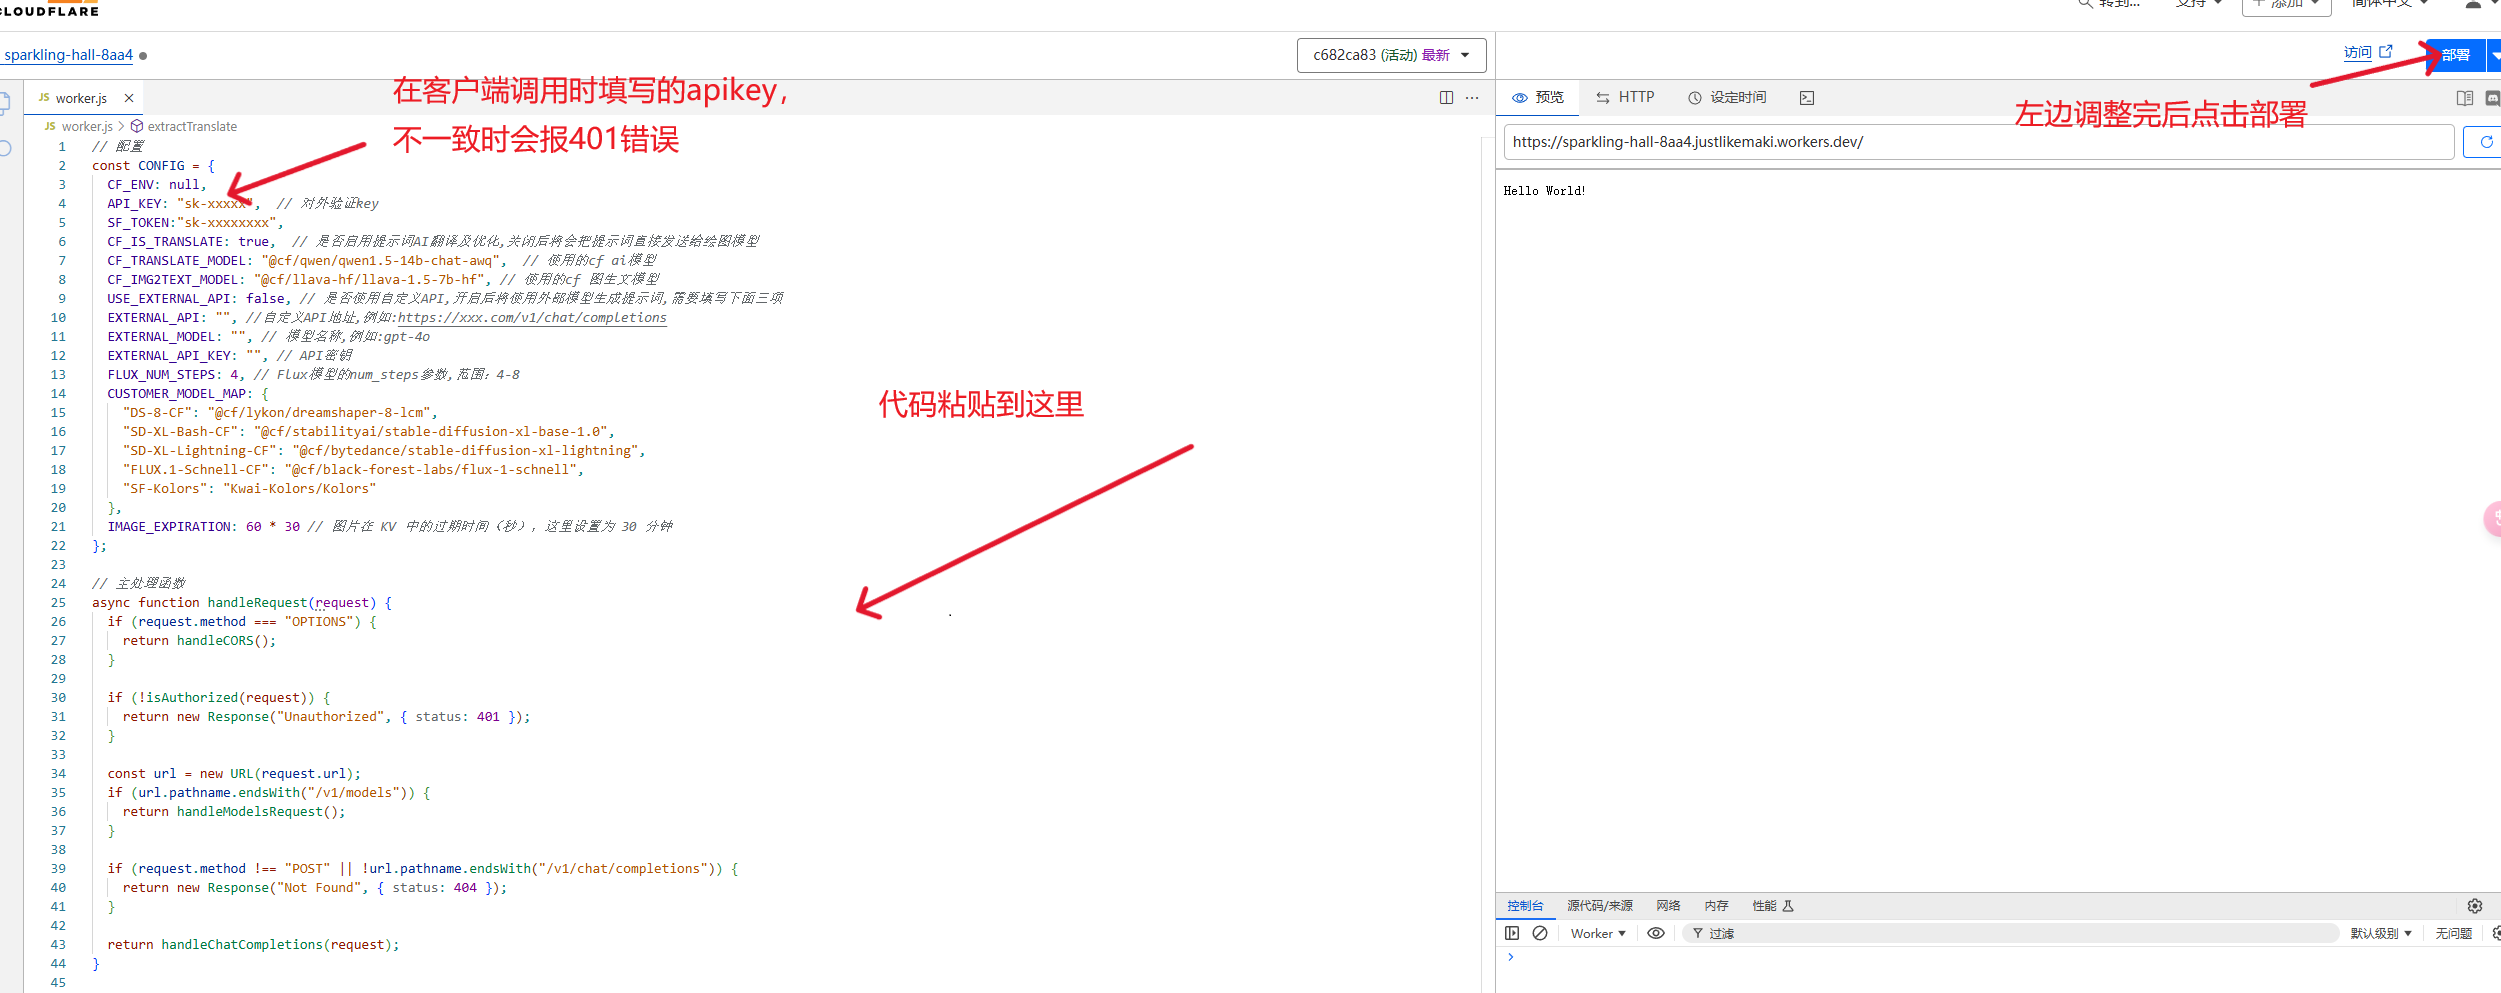
Task: Click the IMAGE_EXPIRATION config line
Action: pyautogui.click(x=390, y=527)
